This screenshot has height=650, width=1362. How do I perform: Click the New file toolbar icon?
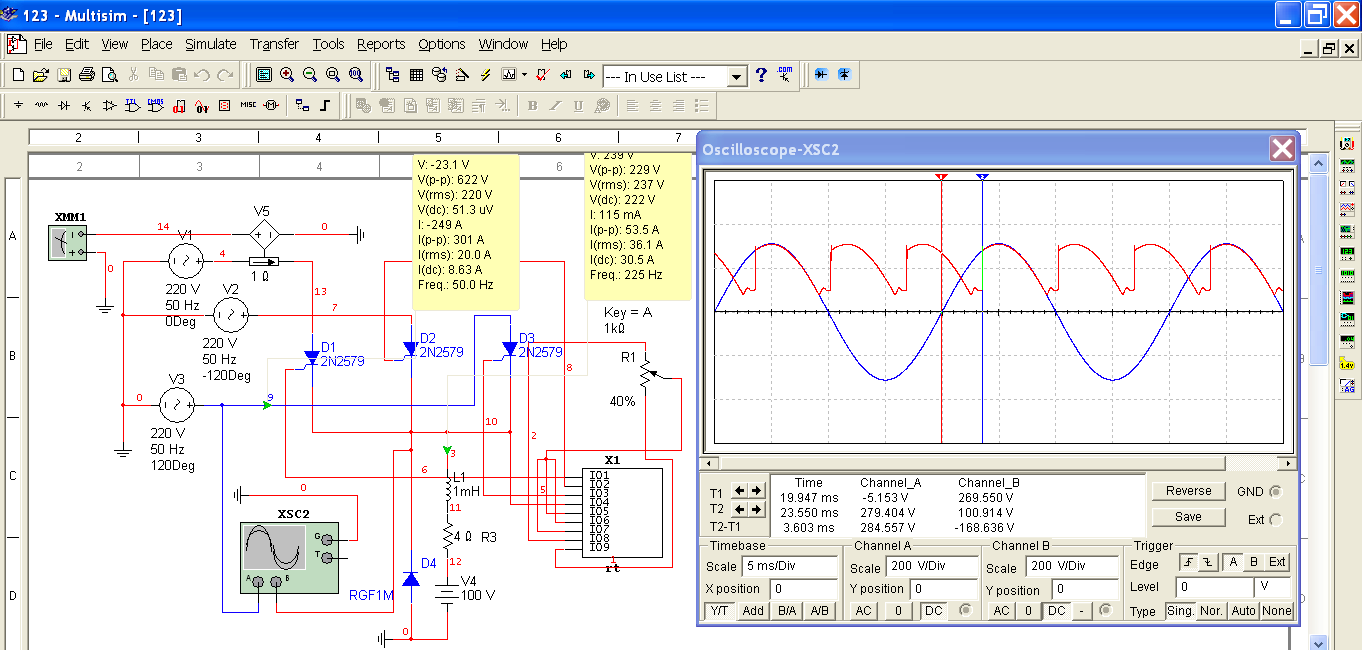(18, 75)
